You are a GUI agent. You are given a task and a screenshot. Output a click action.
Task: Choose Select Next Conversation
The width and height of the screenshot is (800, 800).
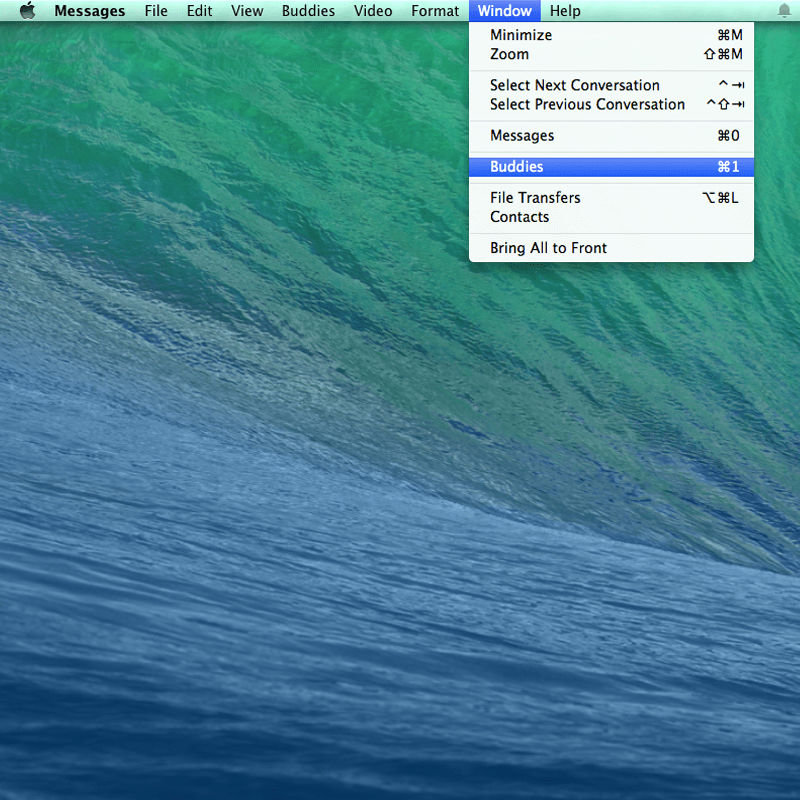611,85
